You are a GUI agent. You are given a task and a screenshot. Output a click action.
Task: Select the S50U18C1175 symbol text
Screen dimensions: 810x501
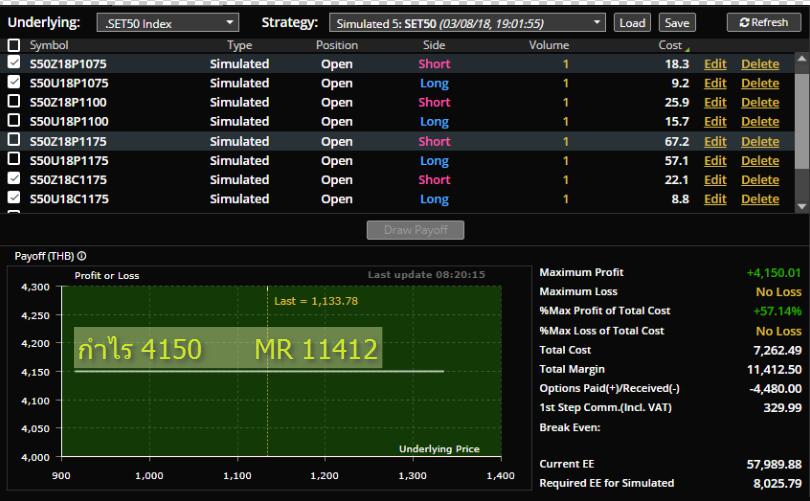point(69,199)
